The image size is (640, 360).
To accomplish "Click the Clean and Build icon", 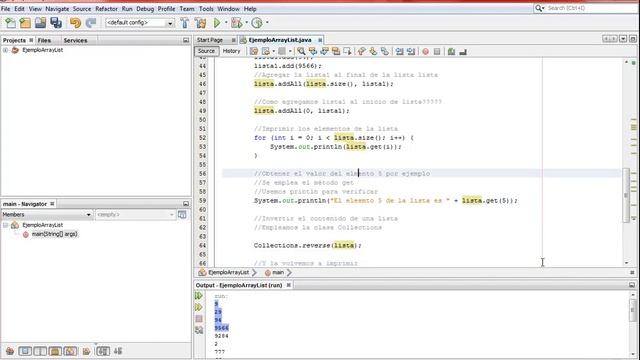I will click(x=200, y=23).
